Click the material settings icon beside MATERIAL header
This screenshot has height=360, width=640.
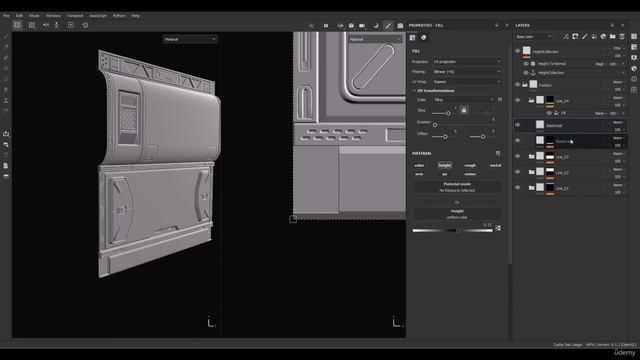click(x=498, y=153)
